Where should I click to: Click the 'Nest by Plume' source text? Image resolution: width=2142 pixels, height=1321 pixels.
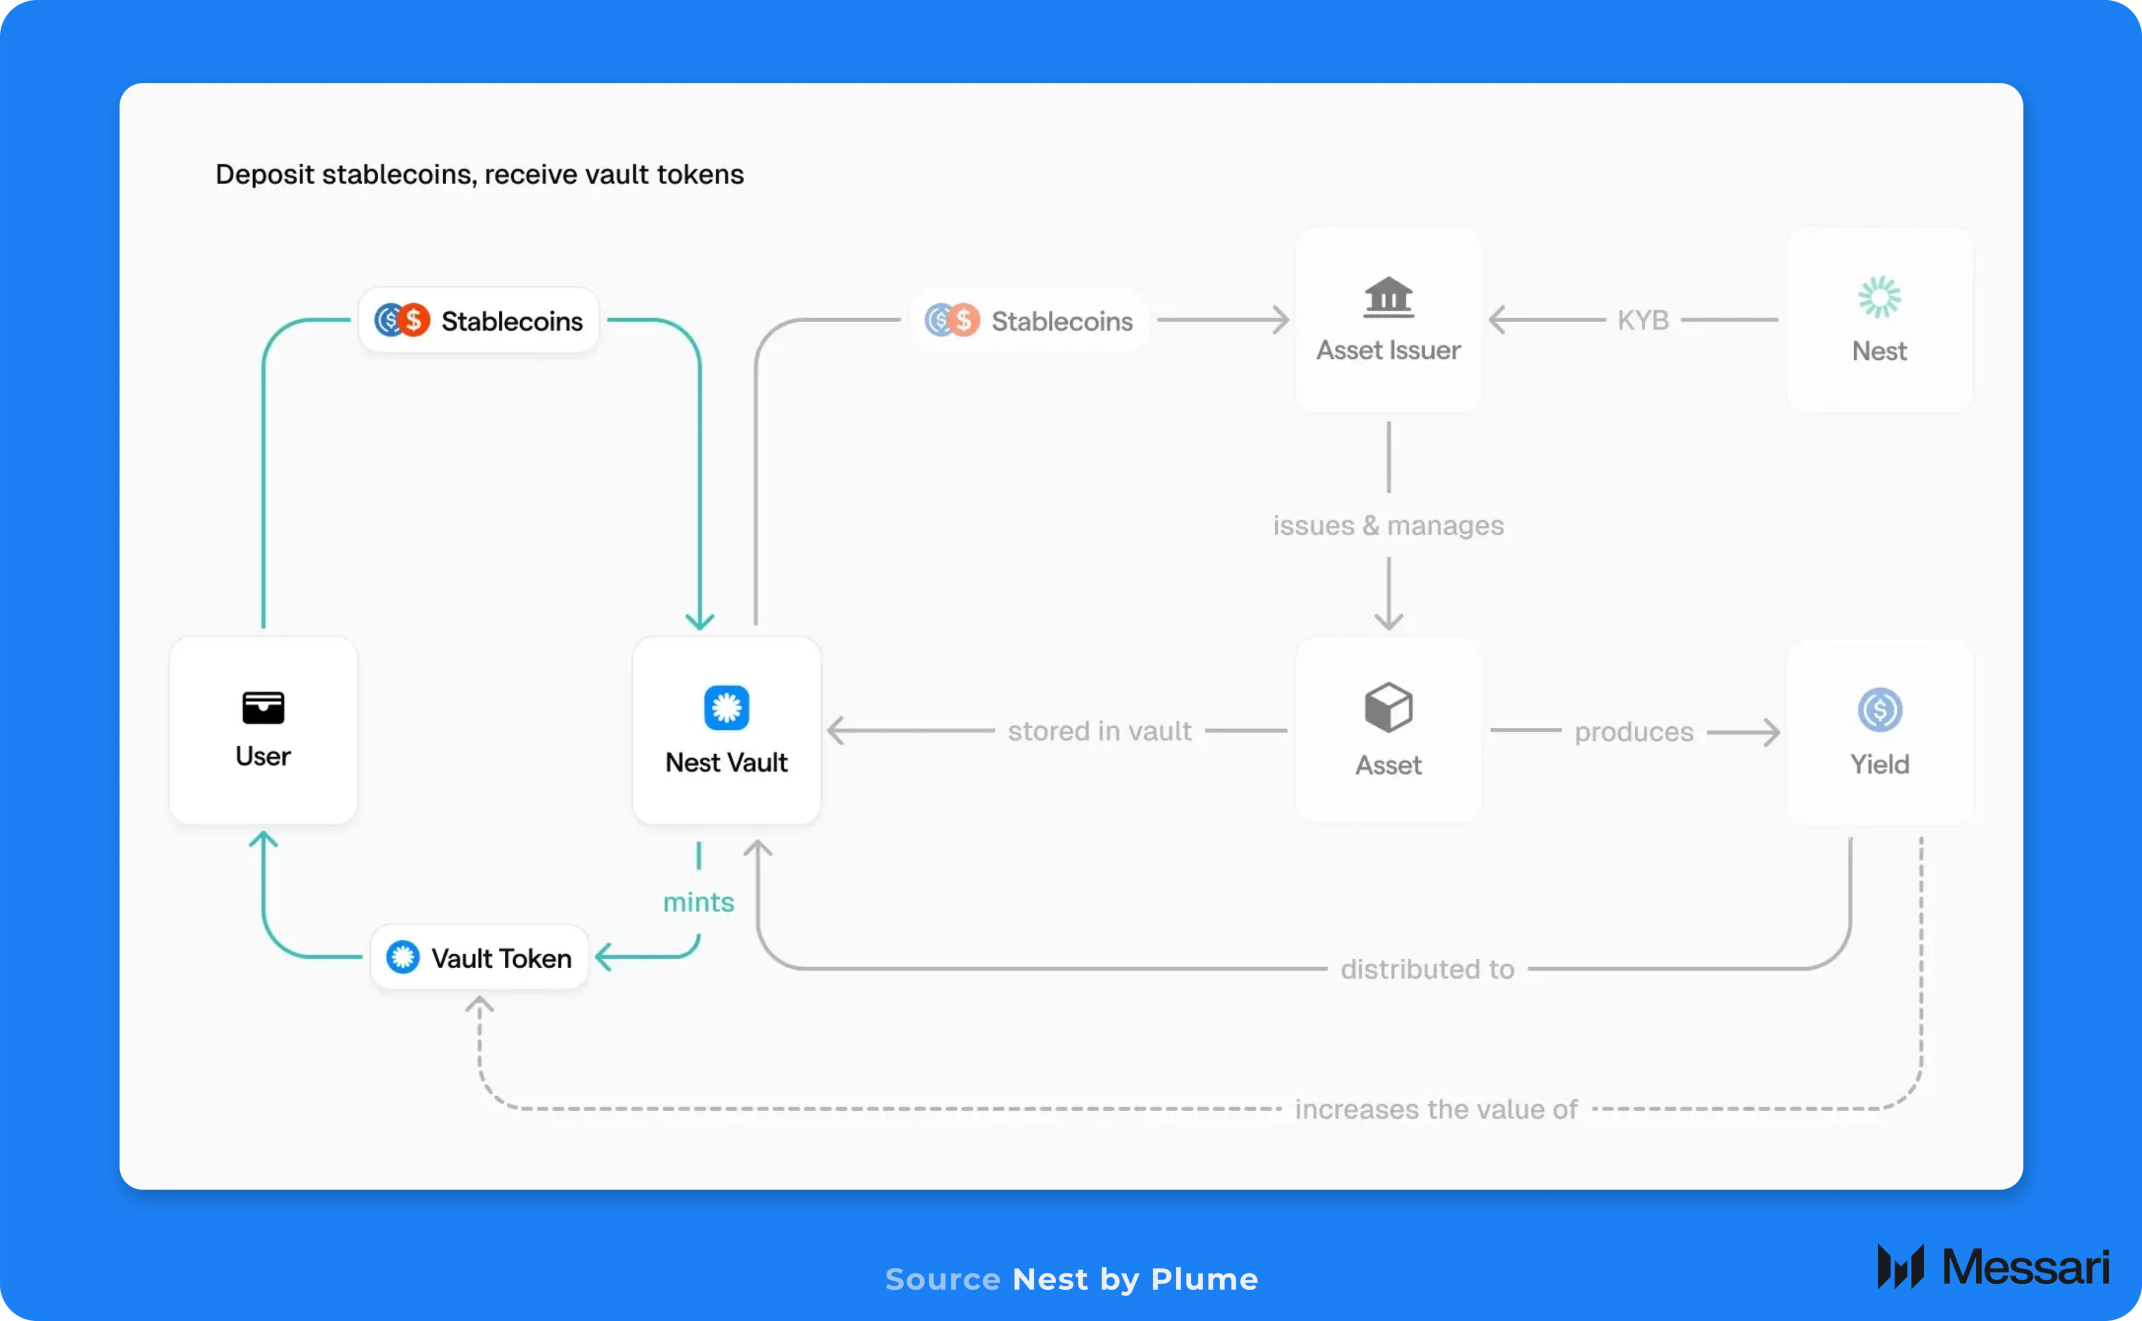(1135, 1279)
